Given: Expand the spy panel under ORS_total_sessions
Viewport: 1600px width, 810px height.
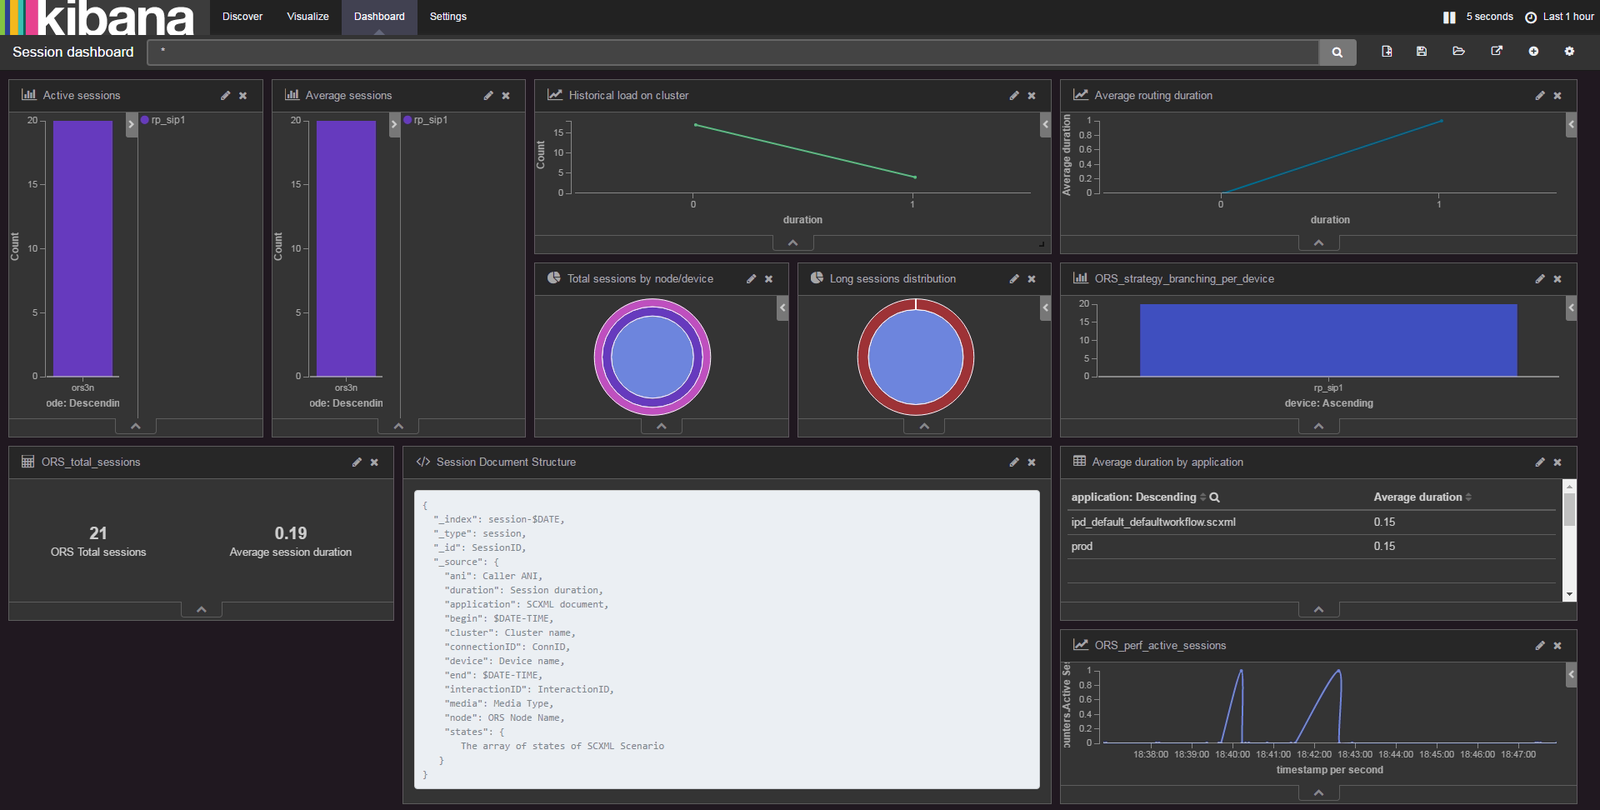Looking at the screenshot, I should pyautogui.click(x=201, y=609).
